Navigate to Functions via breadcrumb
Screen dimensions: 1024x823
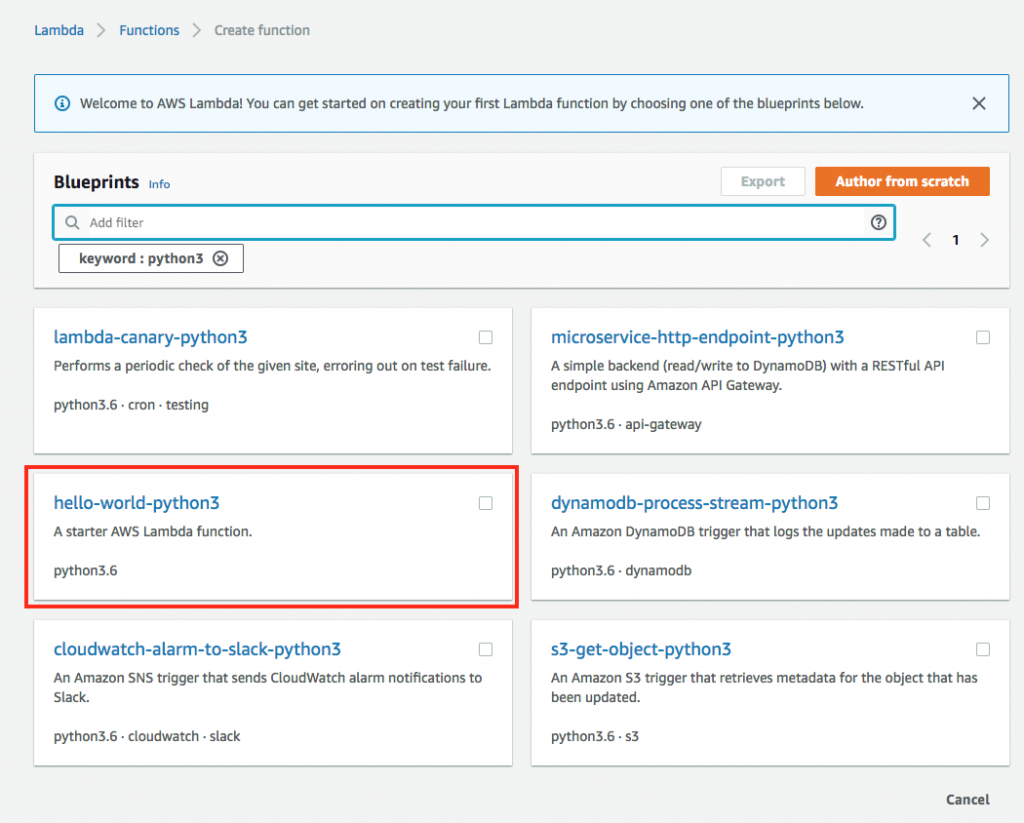point(148,30)
